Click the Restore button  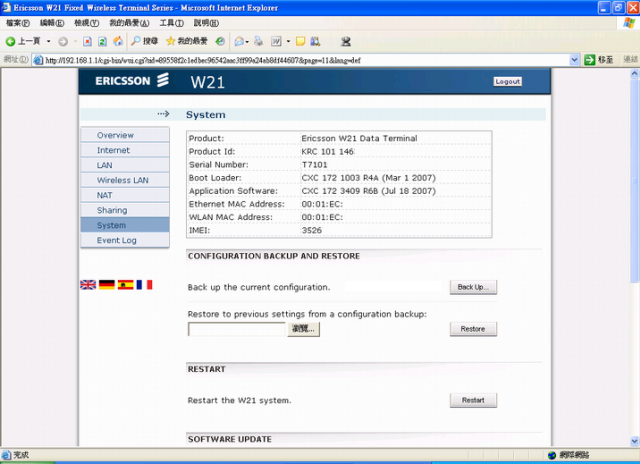(x=473, y=329)
